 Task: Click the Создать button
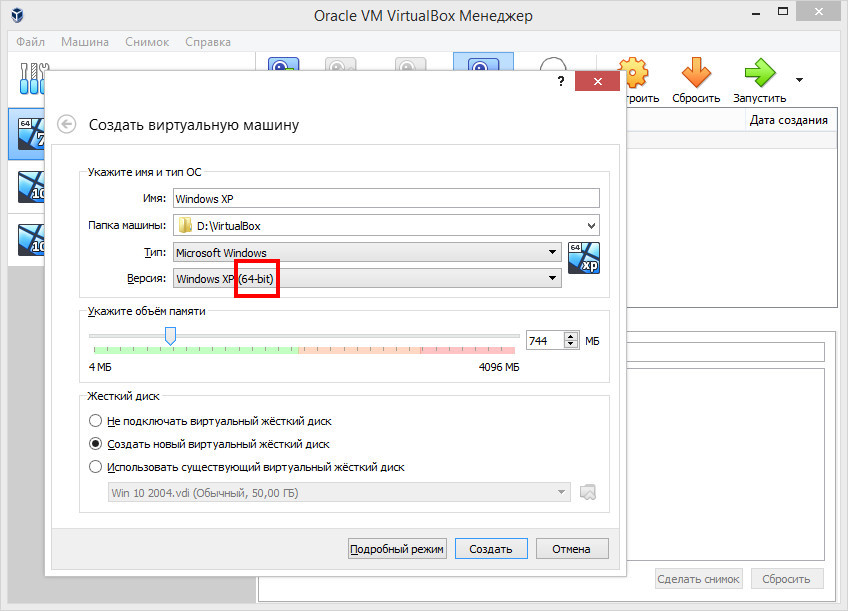click(x=491, y=549)
